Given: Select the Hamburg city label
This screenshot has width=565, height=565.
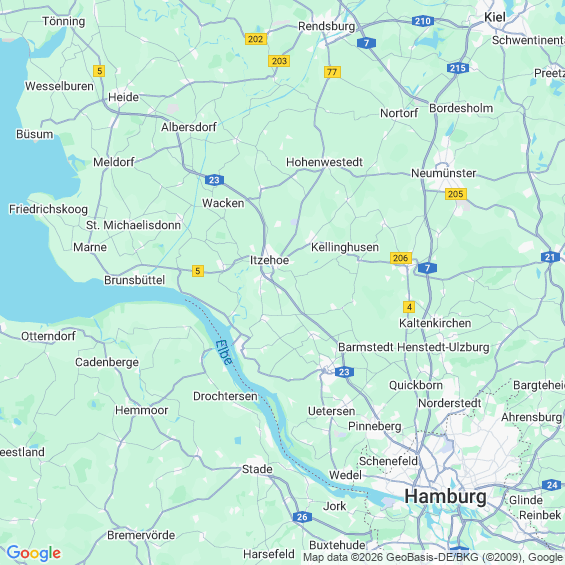Looking at the screenshot, I should click(445, 497).
